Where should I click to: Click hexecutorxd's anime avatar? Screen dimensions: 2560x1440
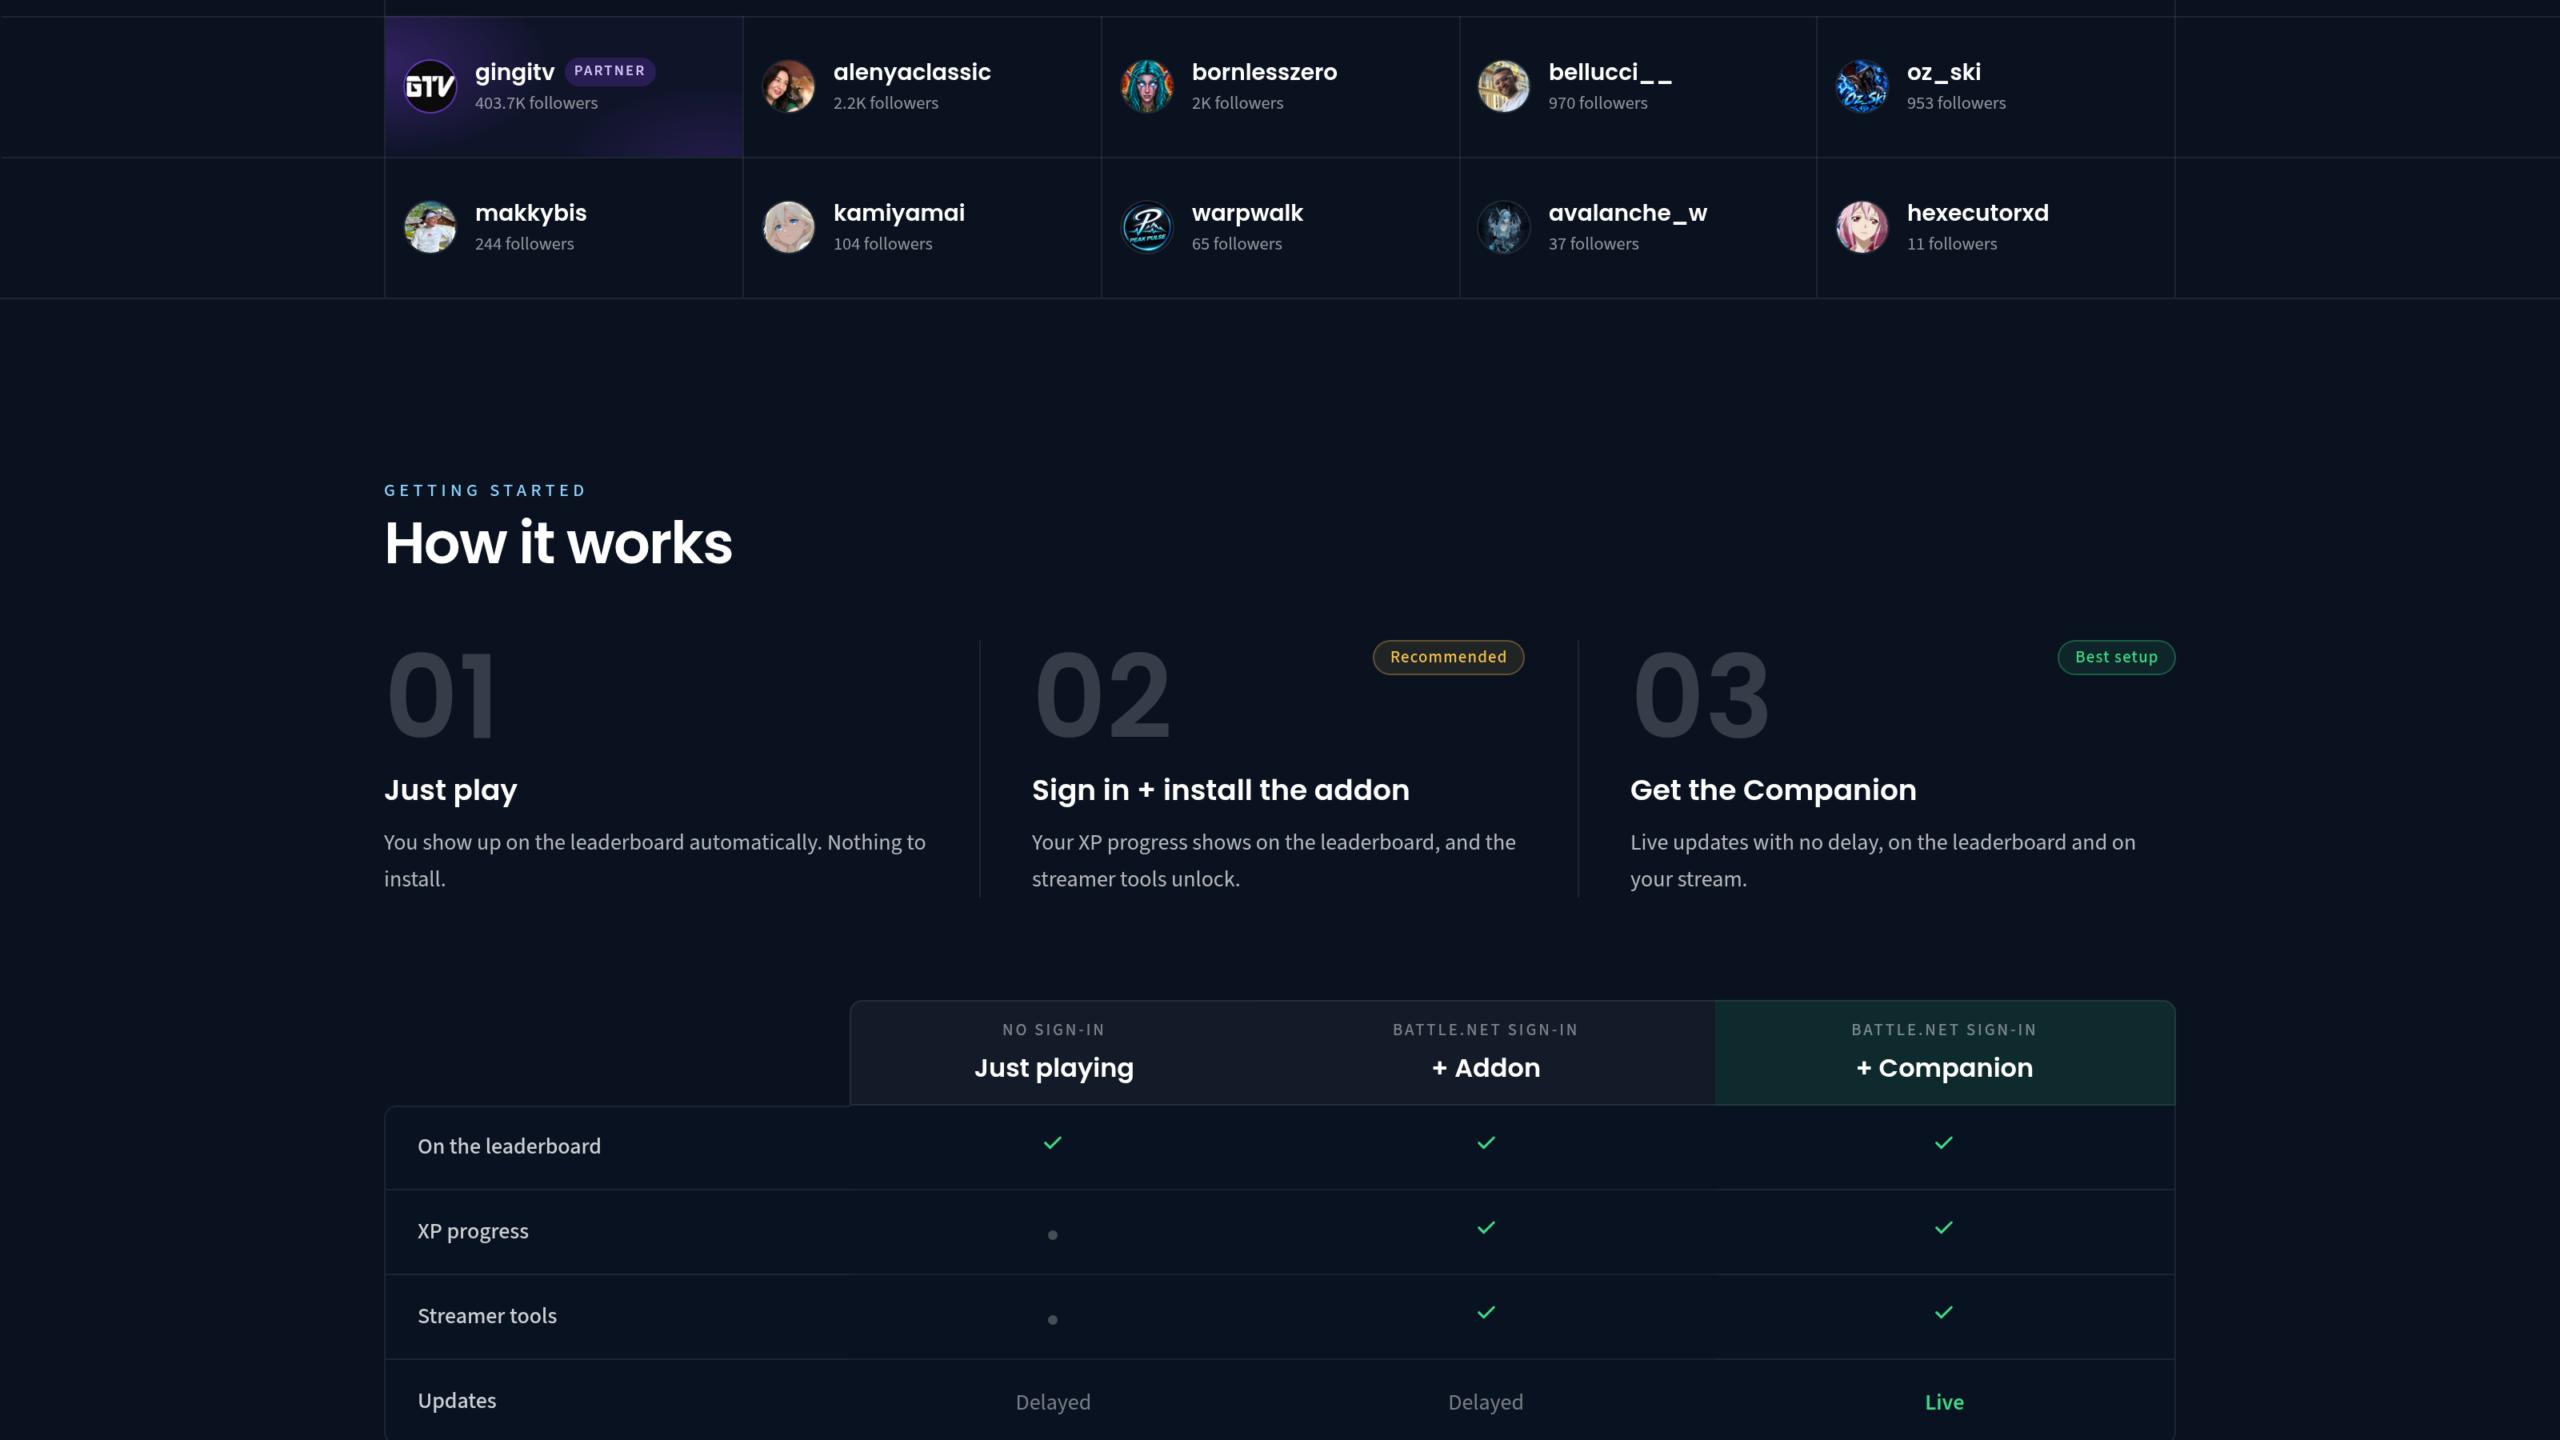(x=1862, y=227)
